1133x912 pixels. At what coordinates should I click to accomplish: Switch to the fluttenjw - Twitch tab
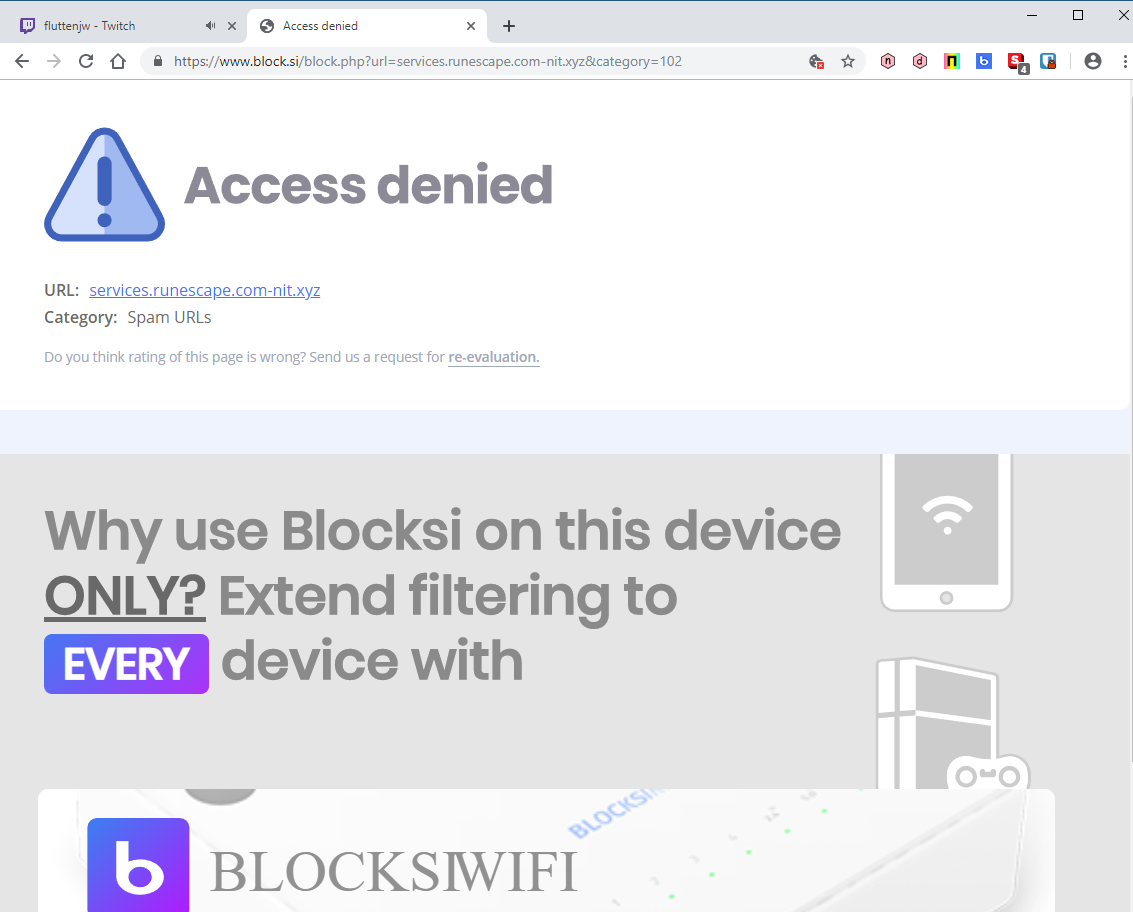(110, 26)
